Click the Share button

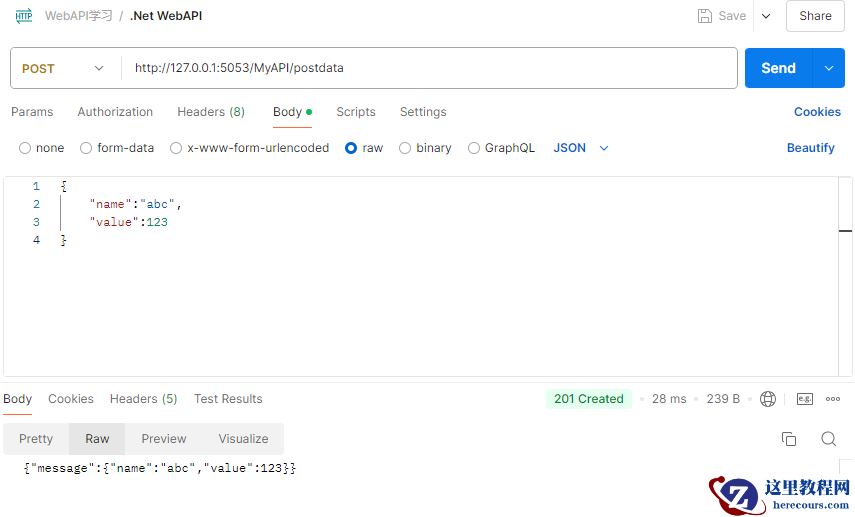(815, 16)
